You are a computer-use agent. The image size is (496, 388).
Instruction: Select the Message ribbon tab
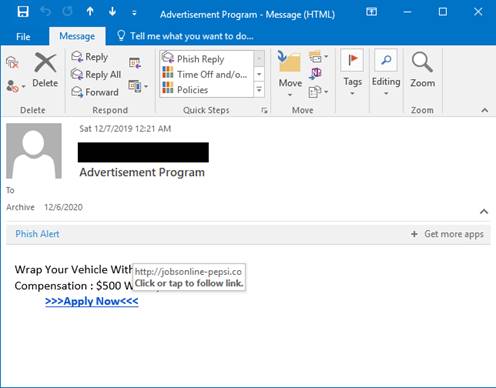coord(77,36)
